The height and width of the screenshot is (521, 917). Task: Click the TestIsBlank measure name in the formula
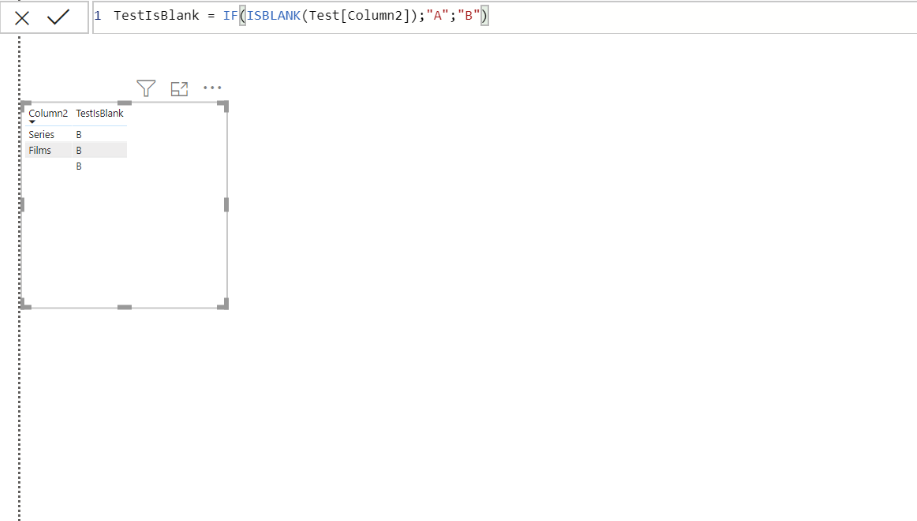click(156, 16)
